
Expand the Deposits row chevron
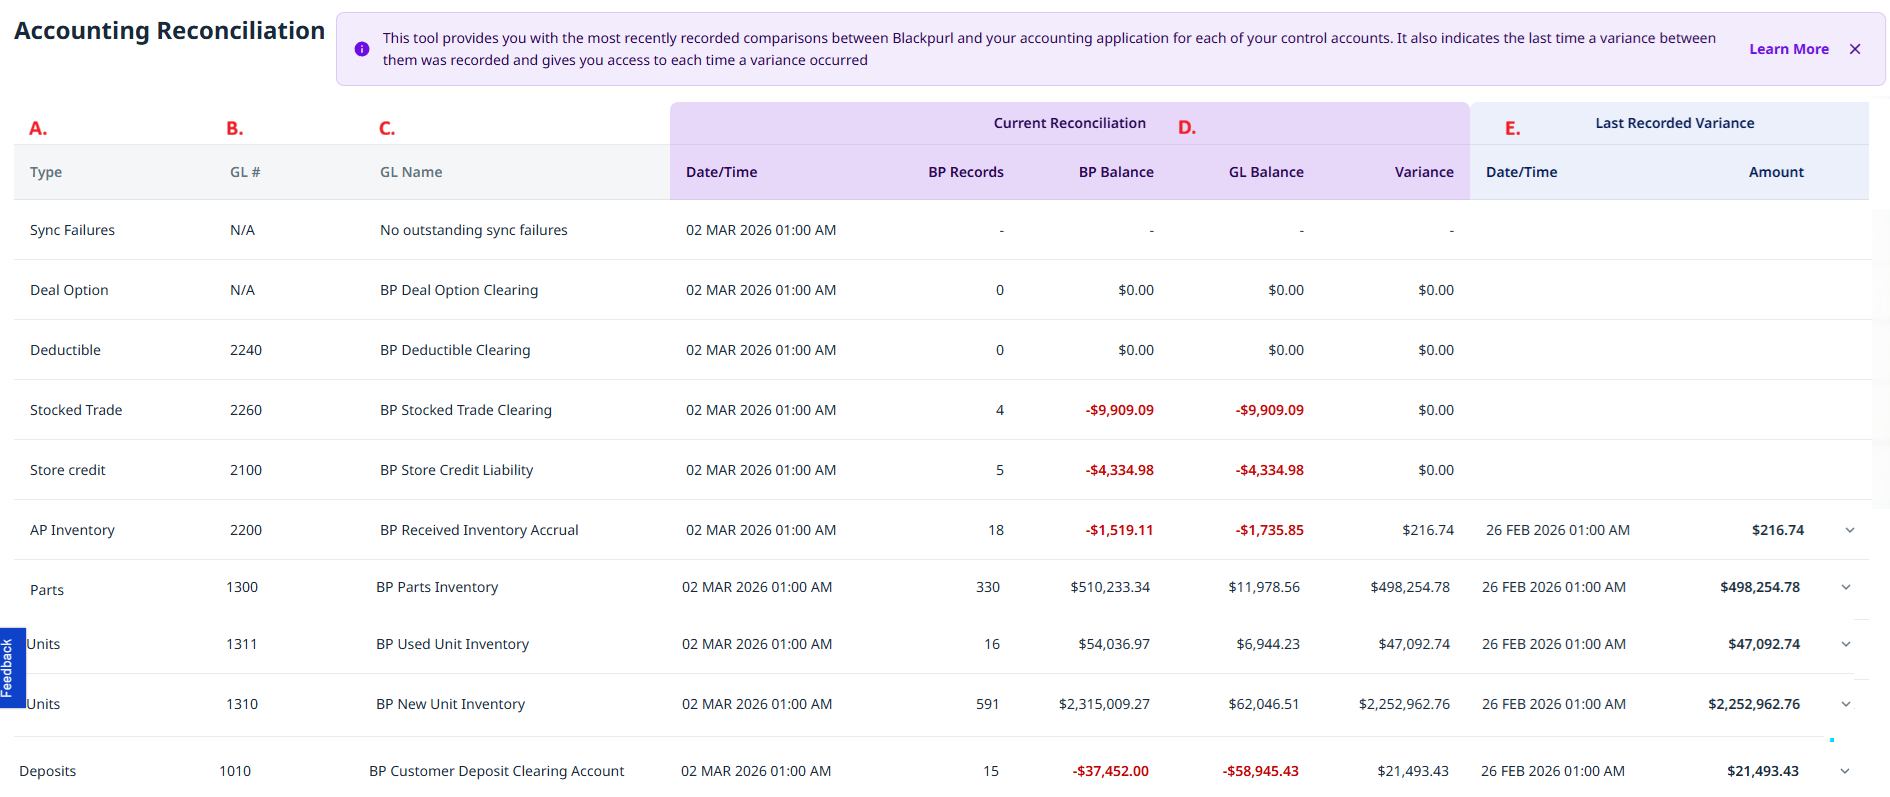point(1845,771)
